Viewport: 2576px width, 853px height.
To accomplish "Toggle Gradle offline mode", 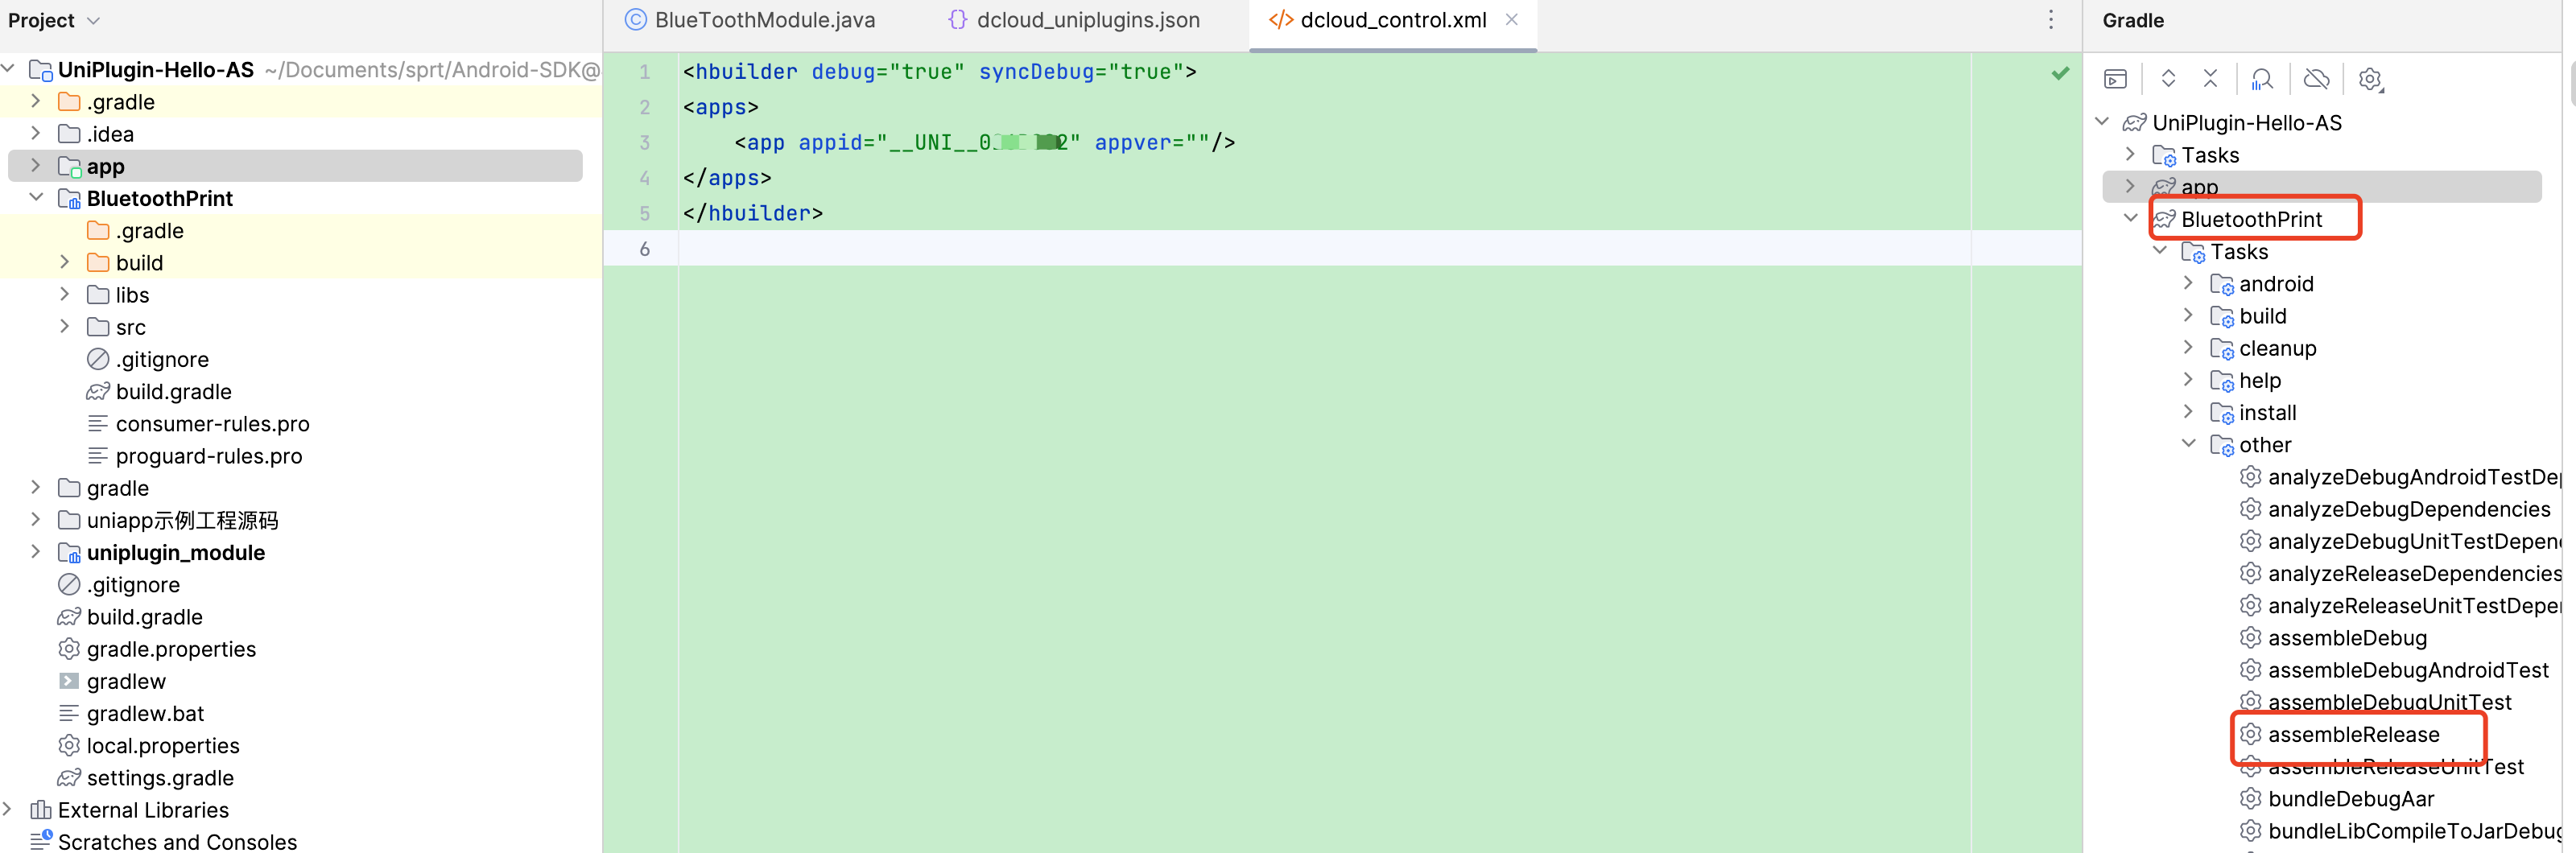I will click(2316, 79).
